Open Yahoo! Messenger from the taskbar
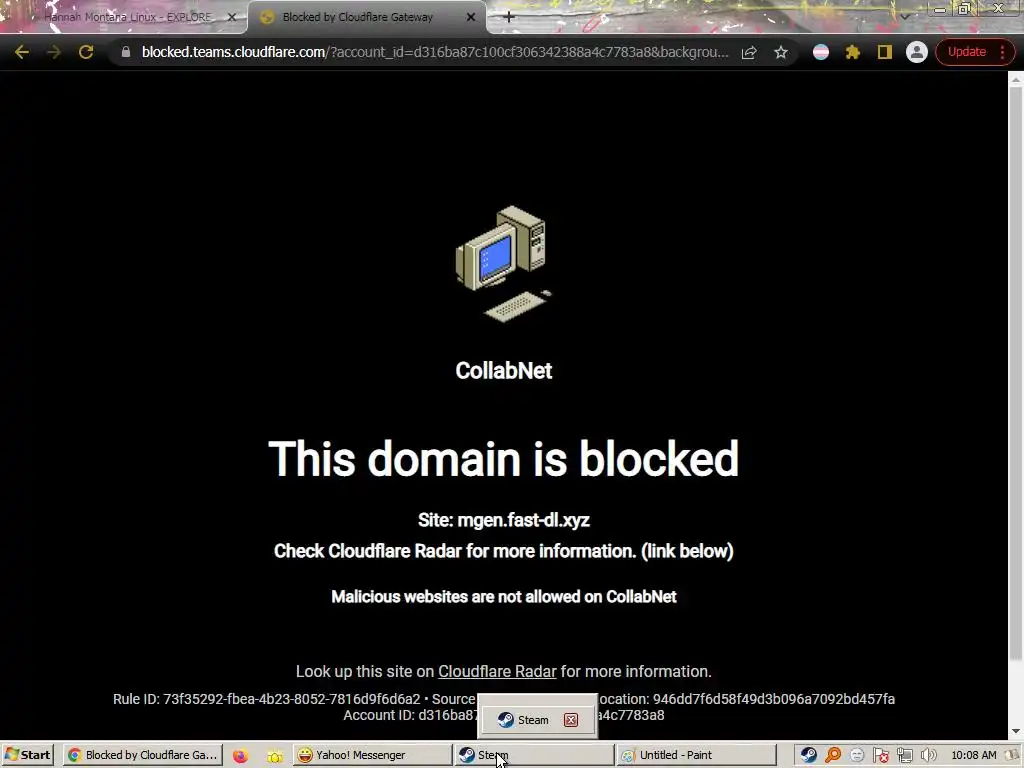This screenshot has height=768, width=1024. tap(372, 755)
